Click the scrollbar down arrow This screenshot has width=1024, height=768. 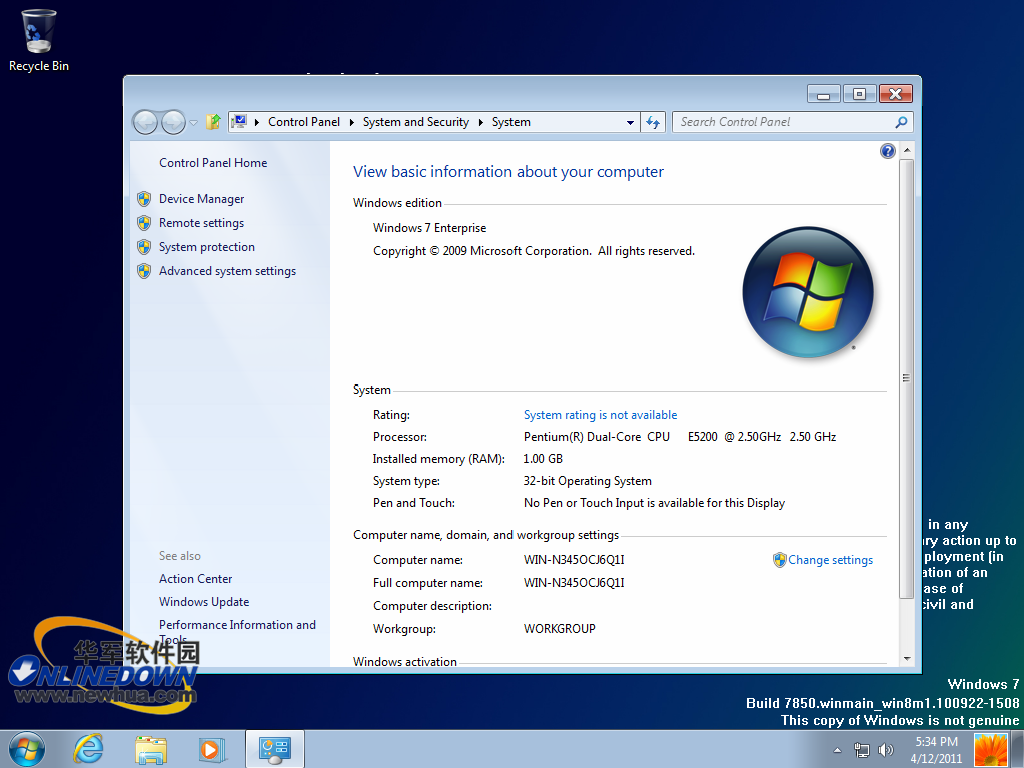click(906, 658)
